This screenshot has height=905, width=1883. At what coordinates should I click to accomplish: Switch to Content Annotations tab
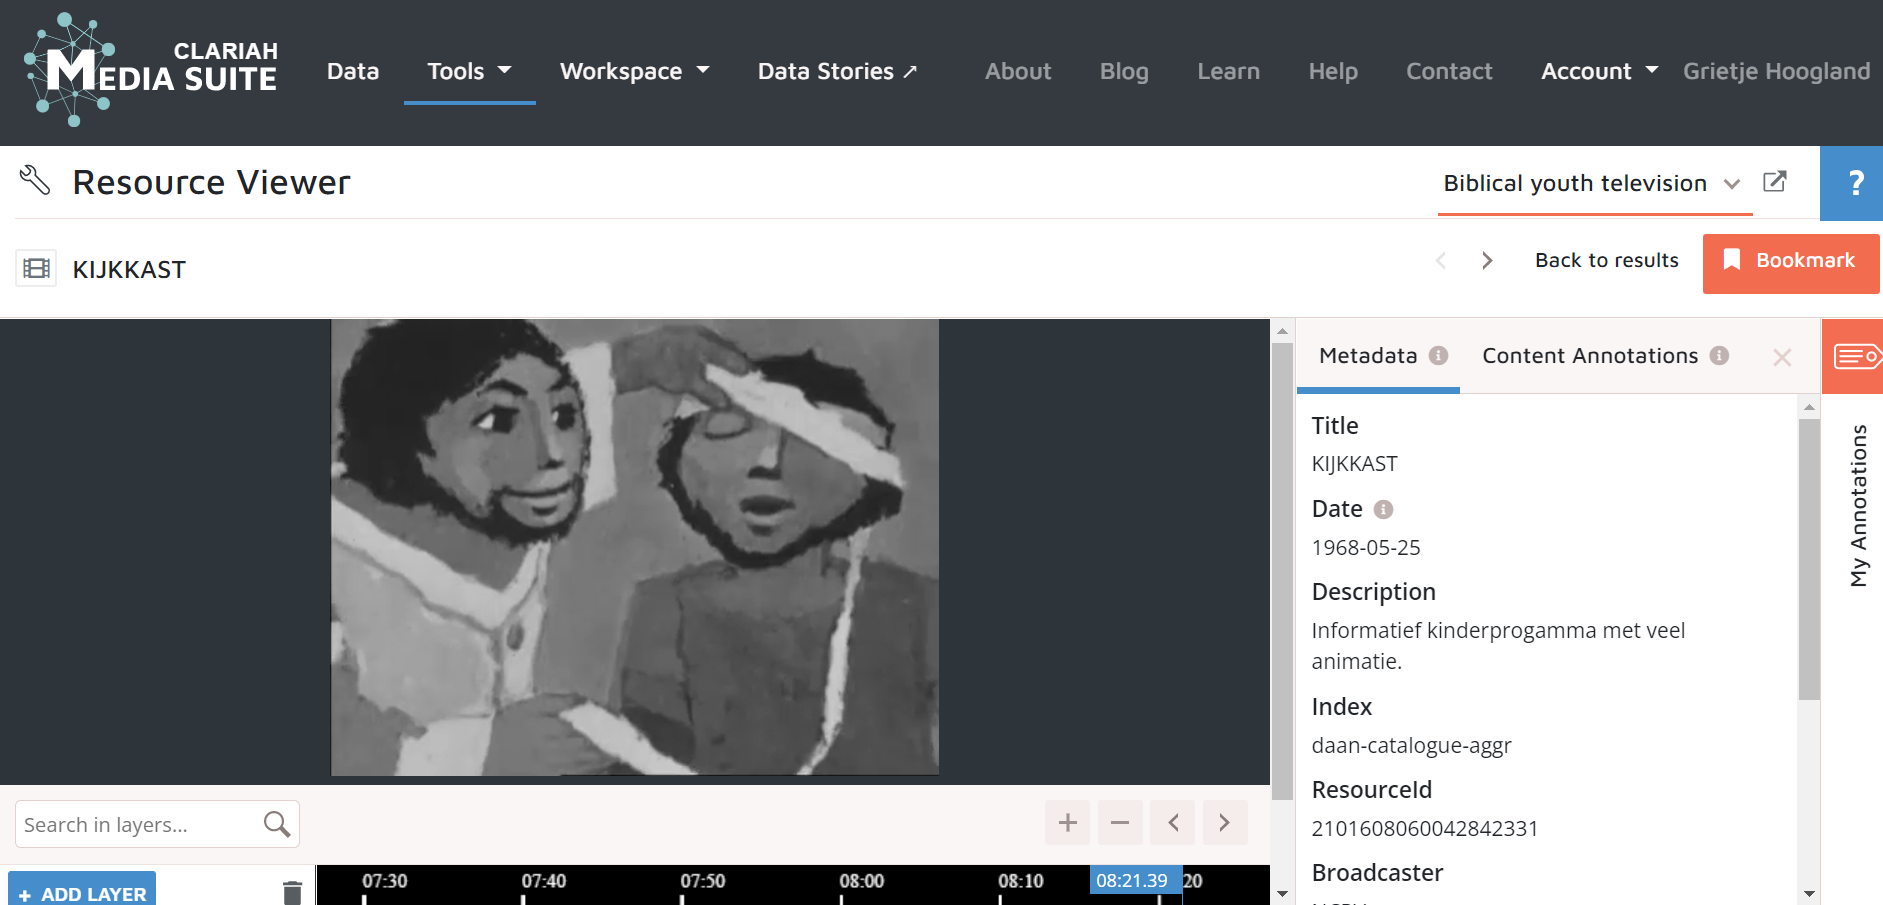[x=1590, y=356]
